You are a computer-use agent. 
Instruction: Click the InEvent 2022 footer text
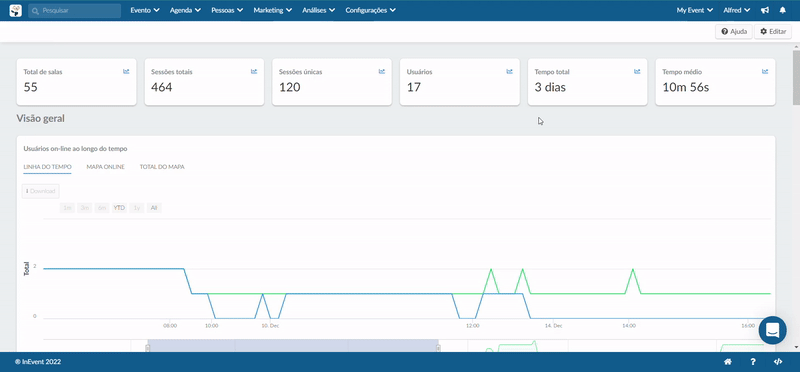tap(38, 362)
